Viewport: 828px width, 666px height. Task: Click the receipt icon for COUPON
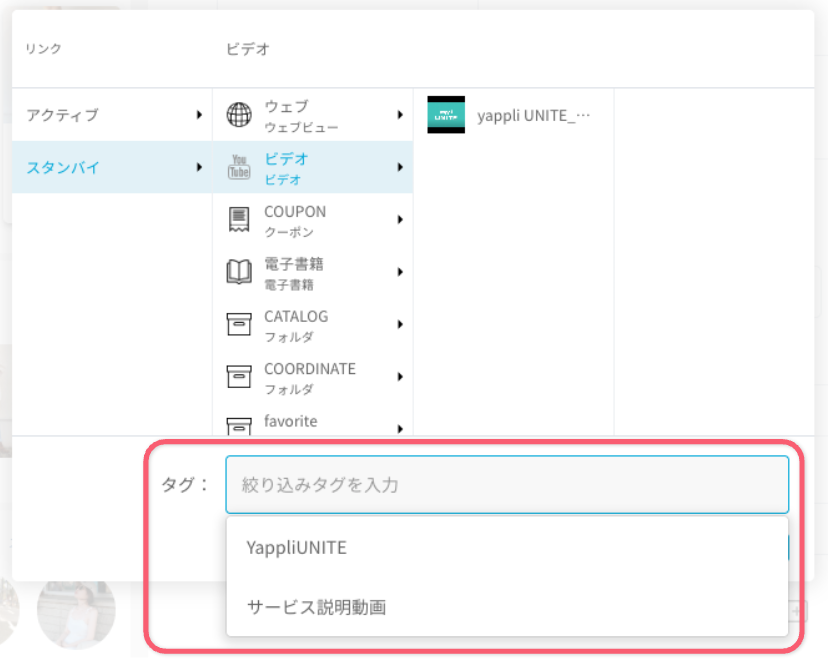pyautogui.click(x=239, y=219)
